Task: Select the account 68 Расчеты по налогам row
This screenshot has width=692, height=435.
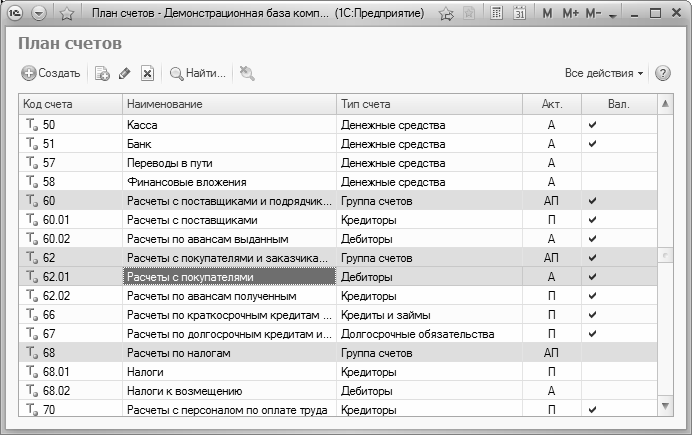Action: tap(229, 353)
